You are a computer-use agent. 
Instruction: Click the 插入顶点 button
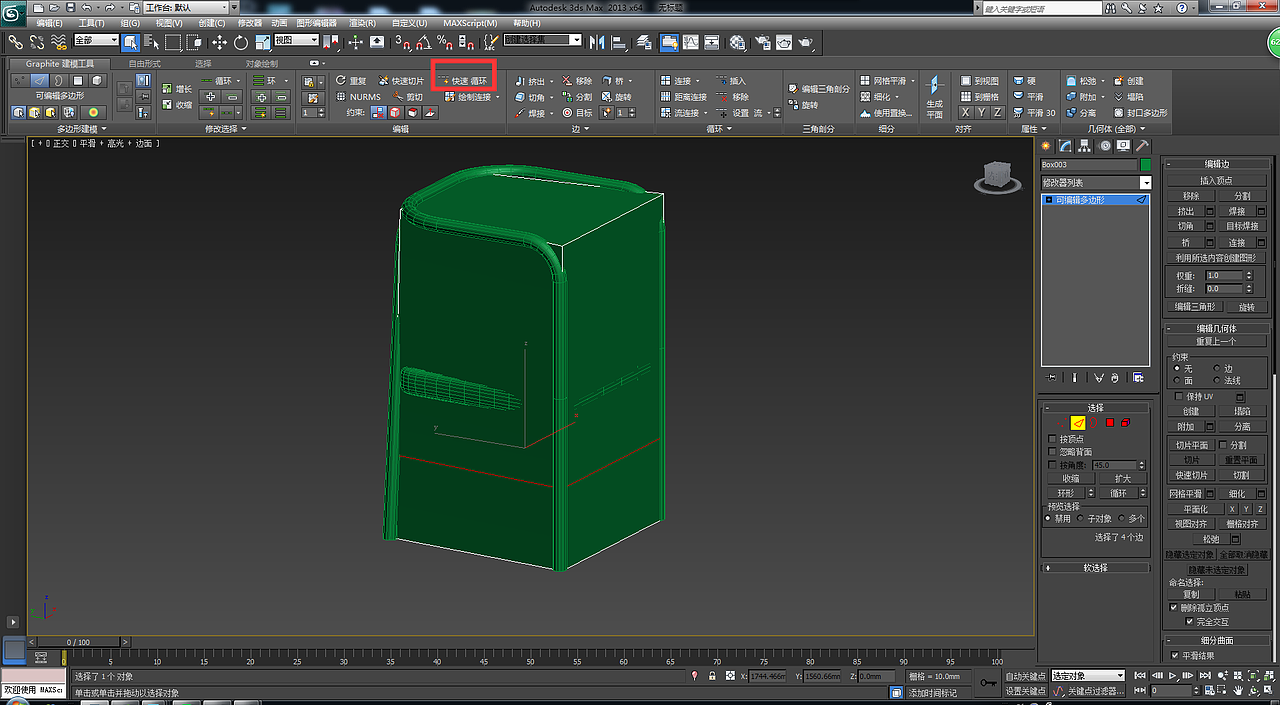point(1216,181)
